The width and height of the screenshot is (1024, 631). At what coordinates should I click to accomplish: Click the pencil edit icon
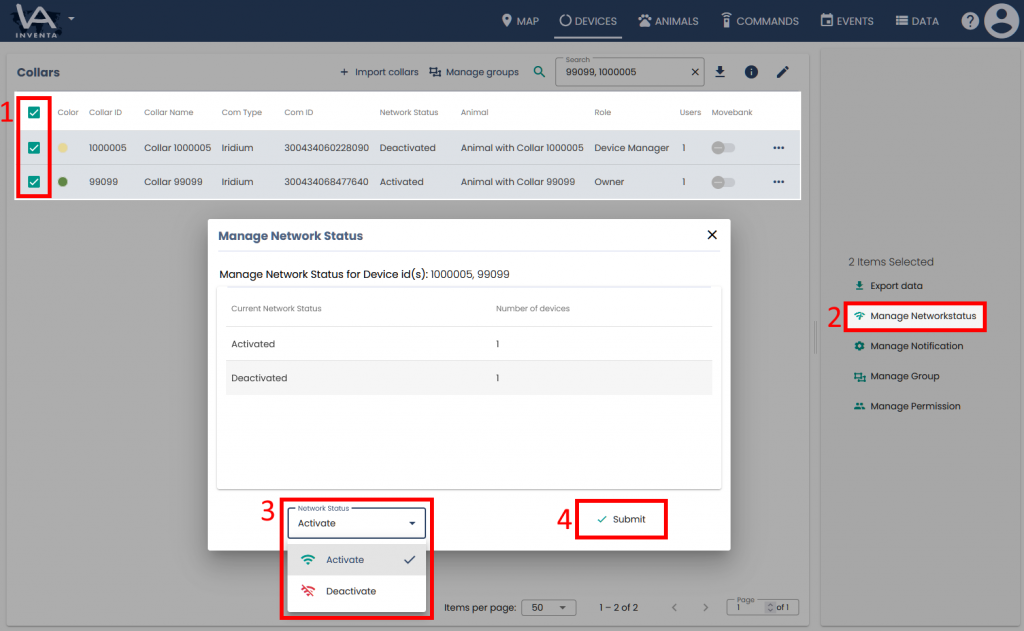coord(783,72)
